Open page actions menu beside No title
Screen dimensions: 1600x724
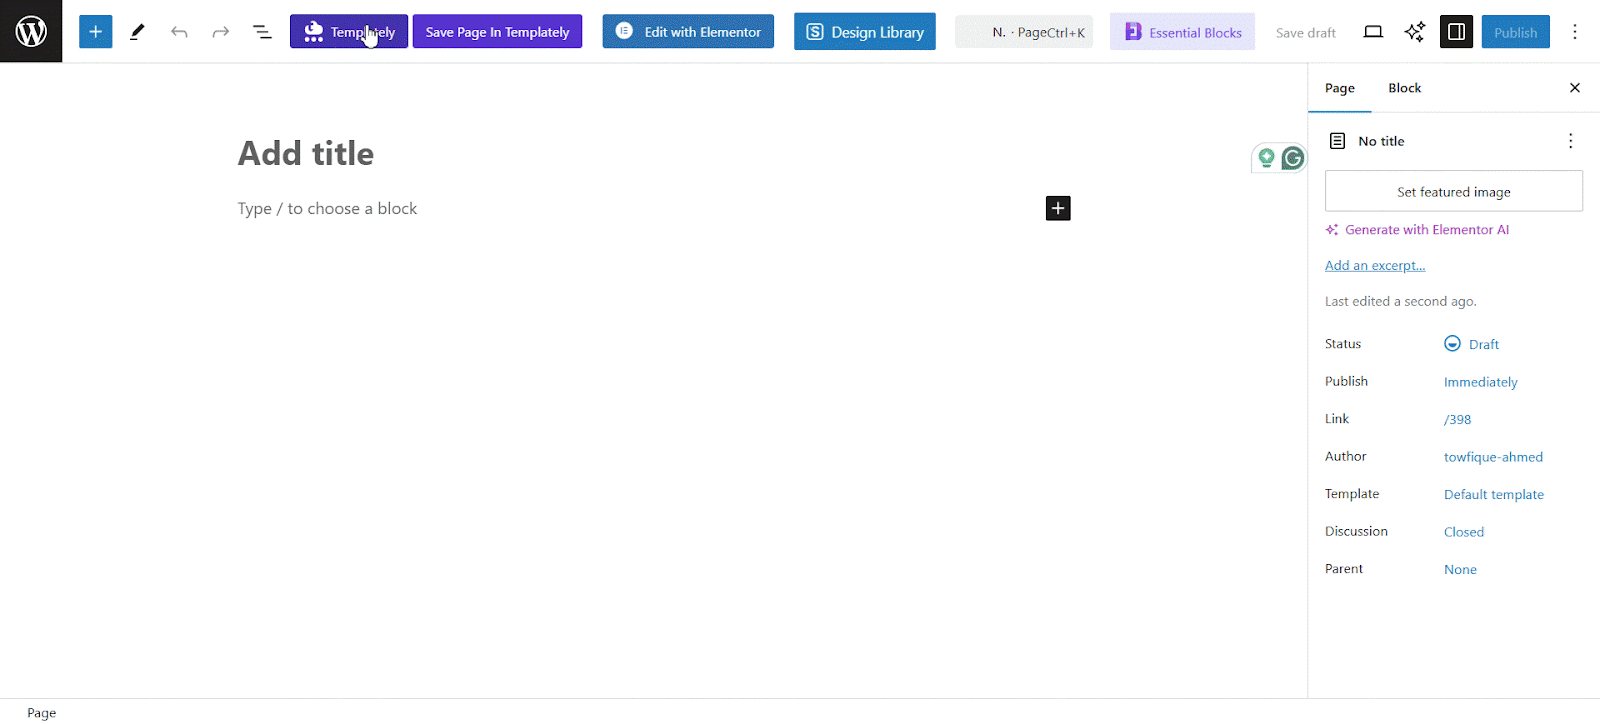tap(1571, 141)
